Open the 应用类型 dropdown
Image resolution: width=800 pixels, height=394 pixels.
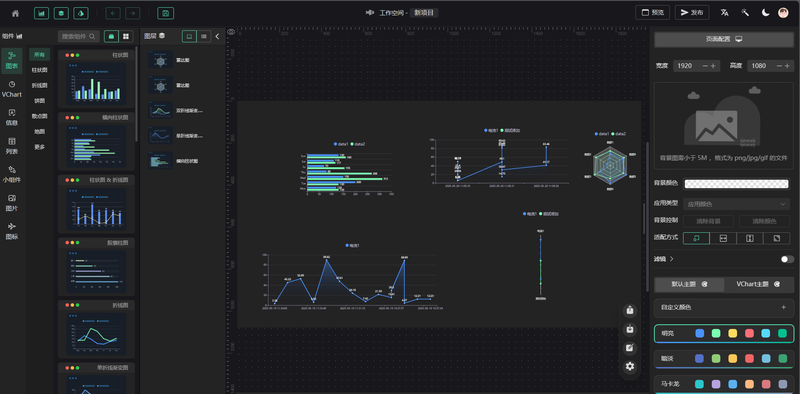click(736, 204)
